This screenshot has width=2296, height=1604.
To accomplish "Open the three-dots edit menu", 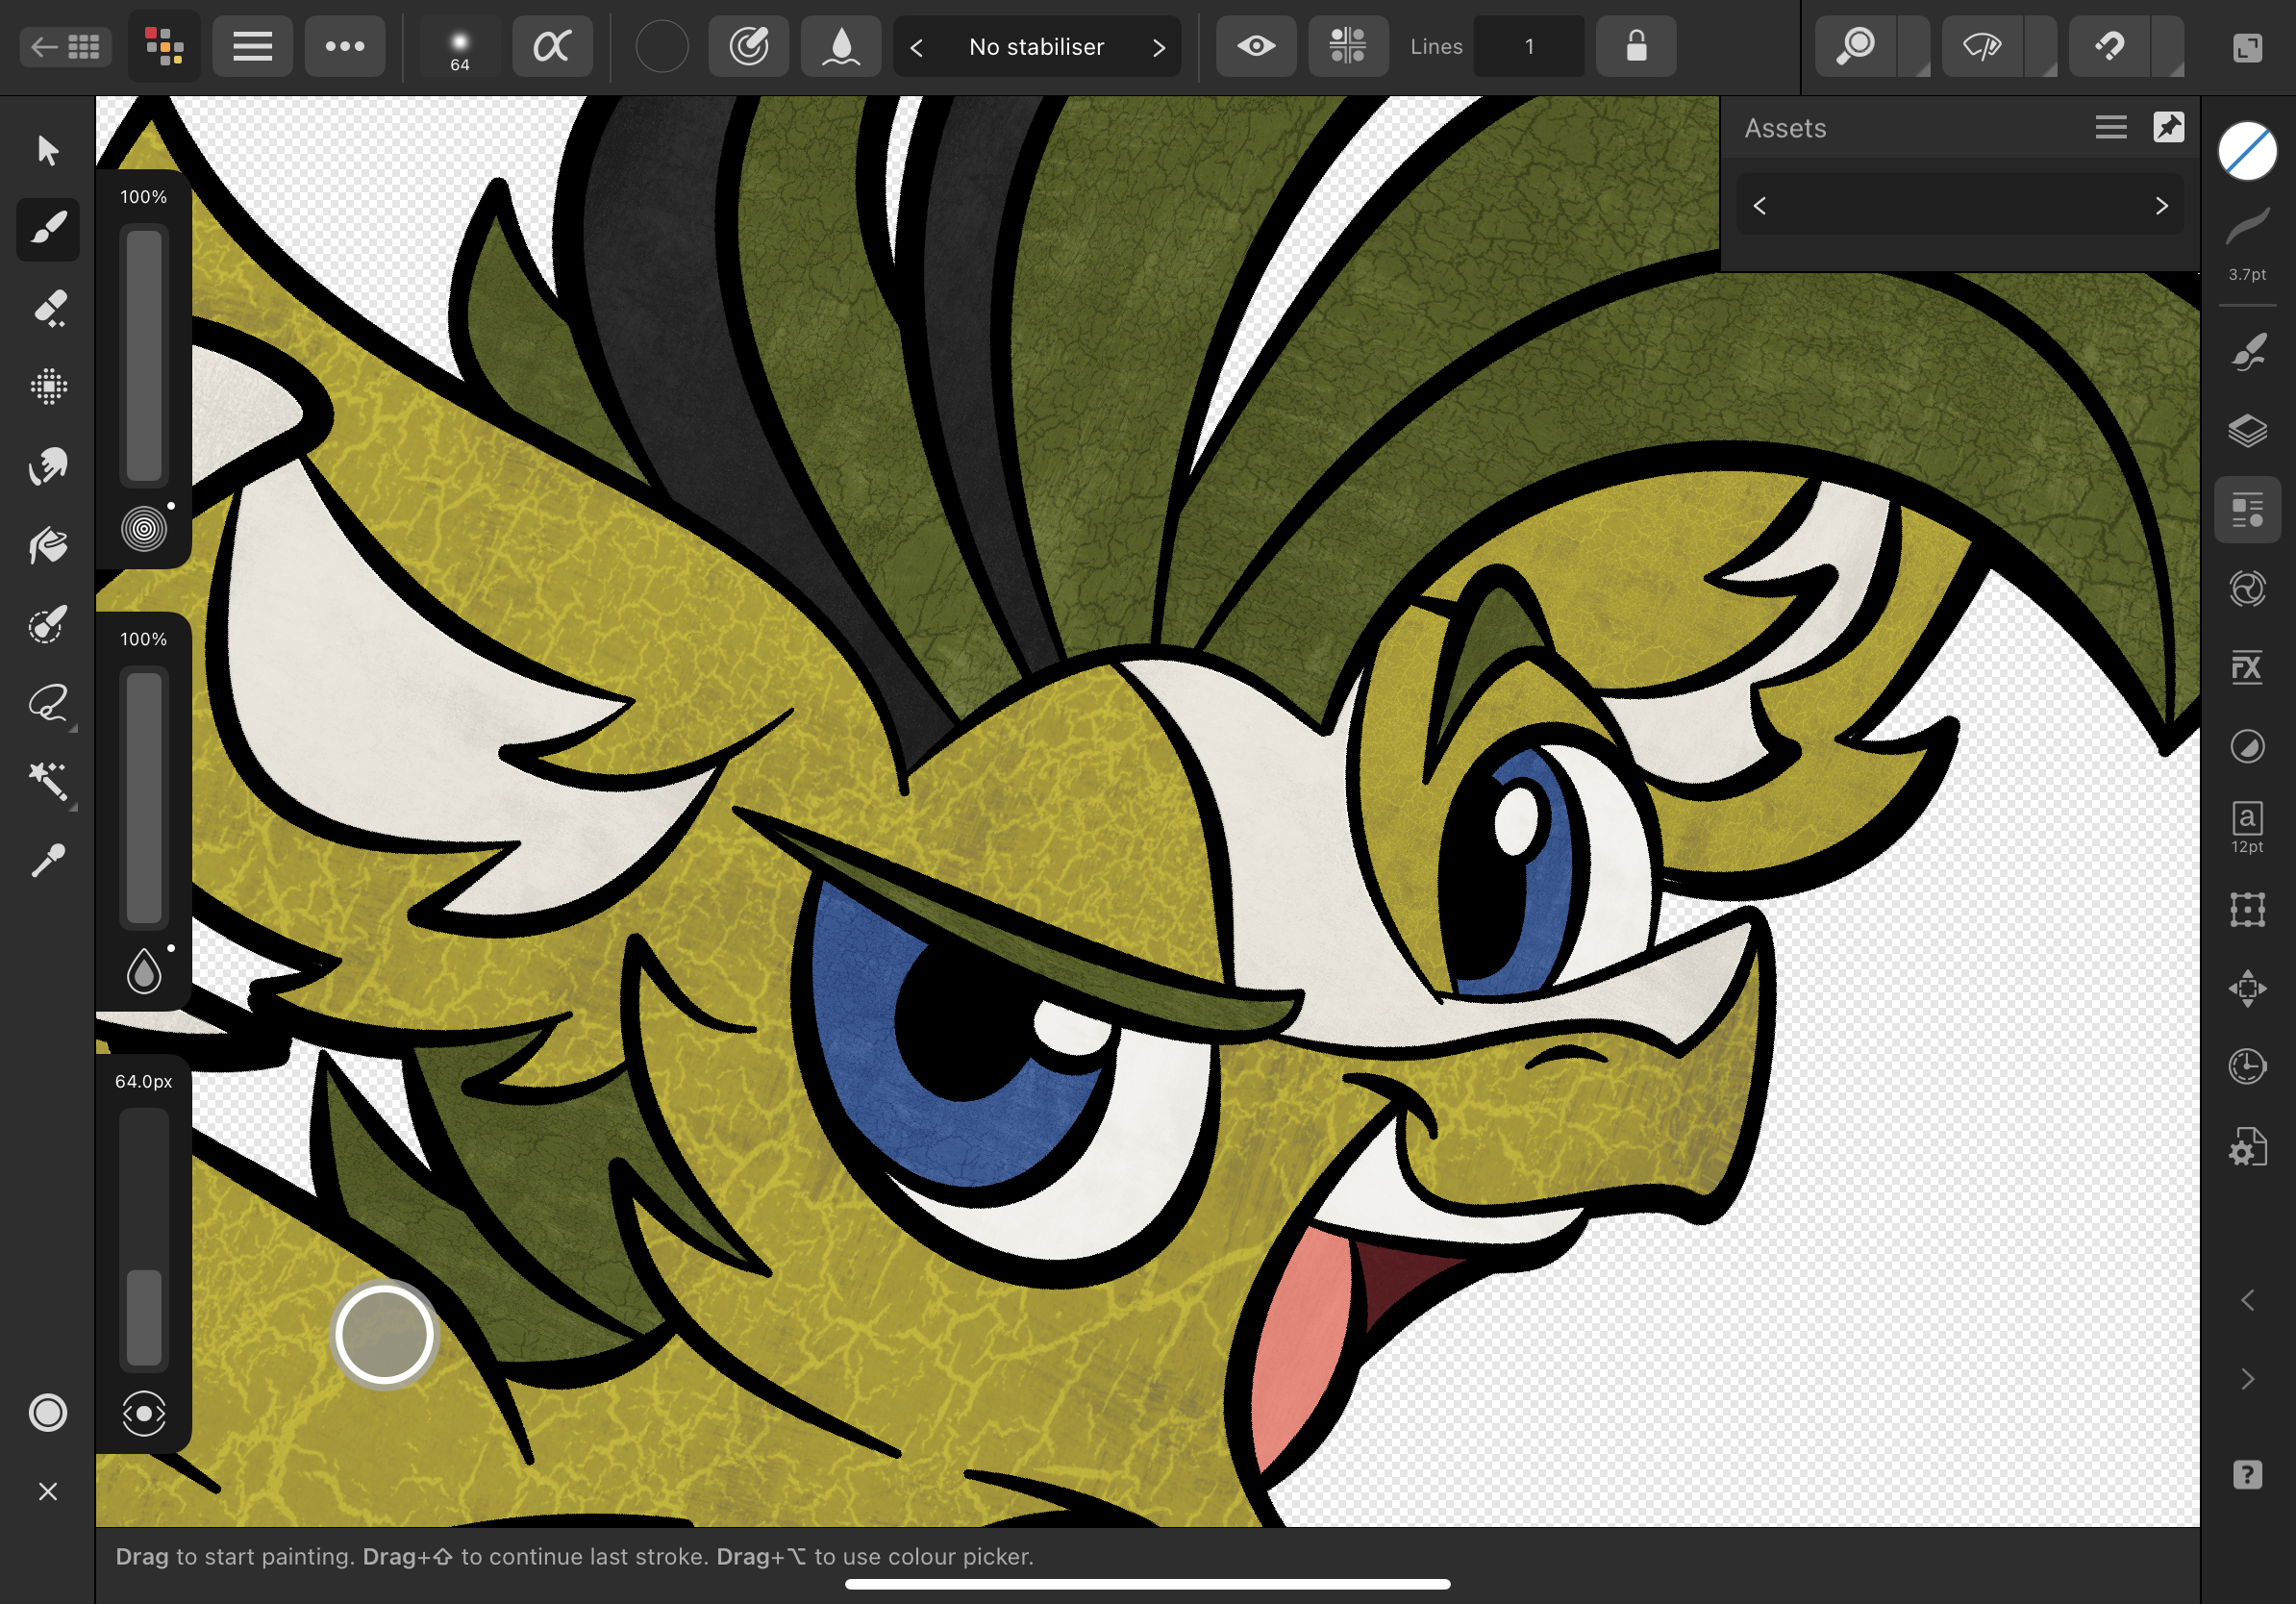I will [x=345, y=46].
